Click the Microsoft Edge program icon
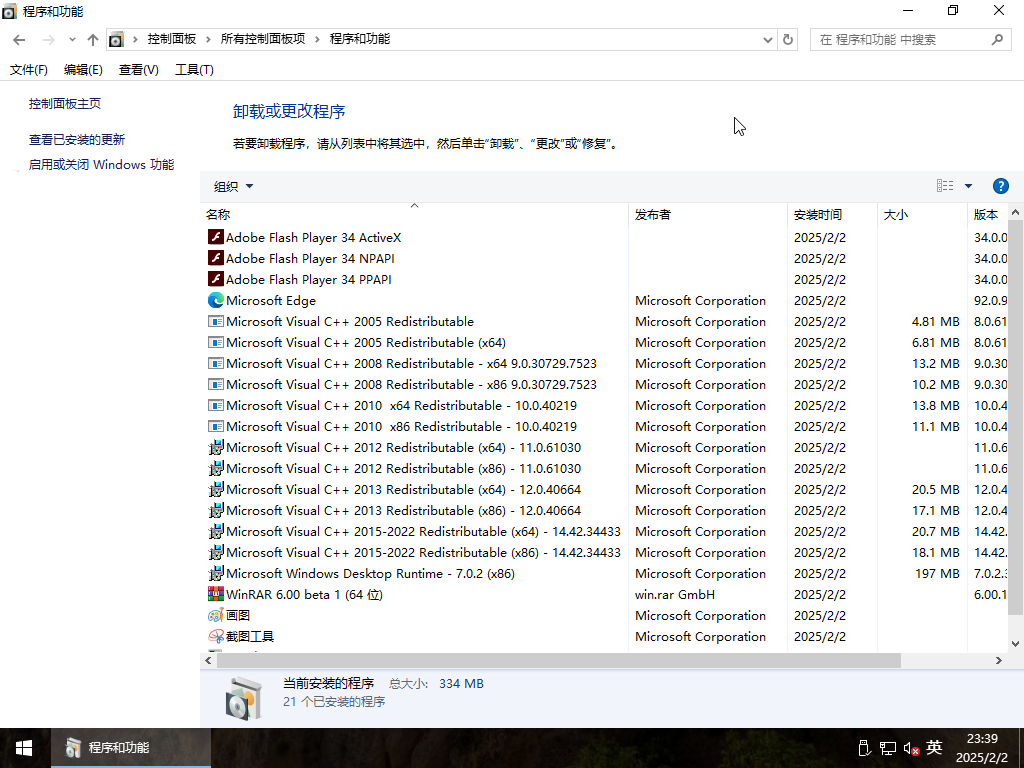Screen dimensions: 1024x768 216,300
